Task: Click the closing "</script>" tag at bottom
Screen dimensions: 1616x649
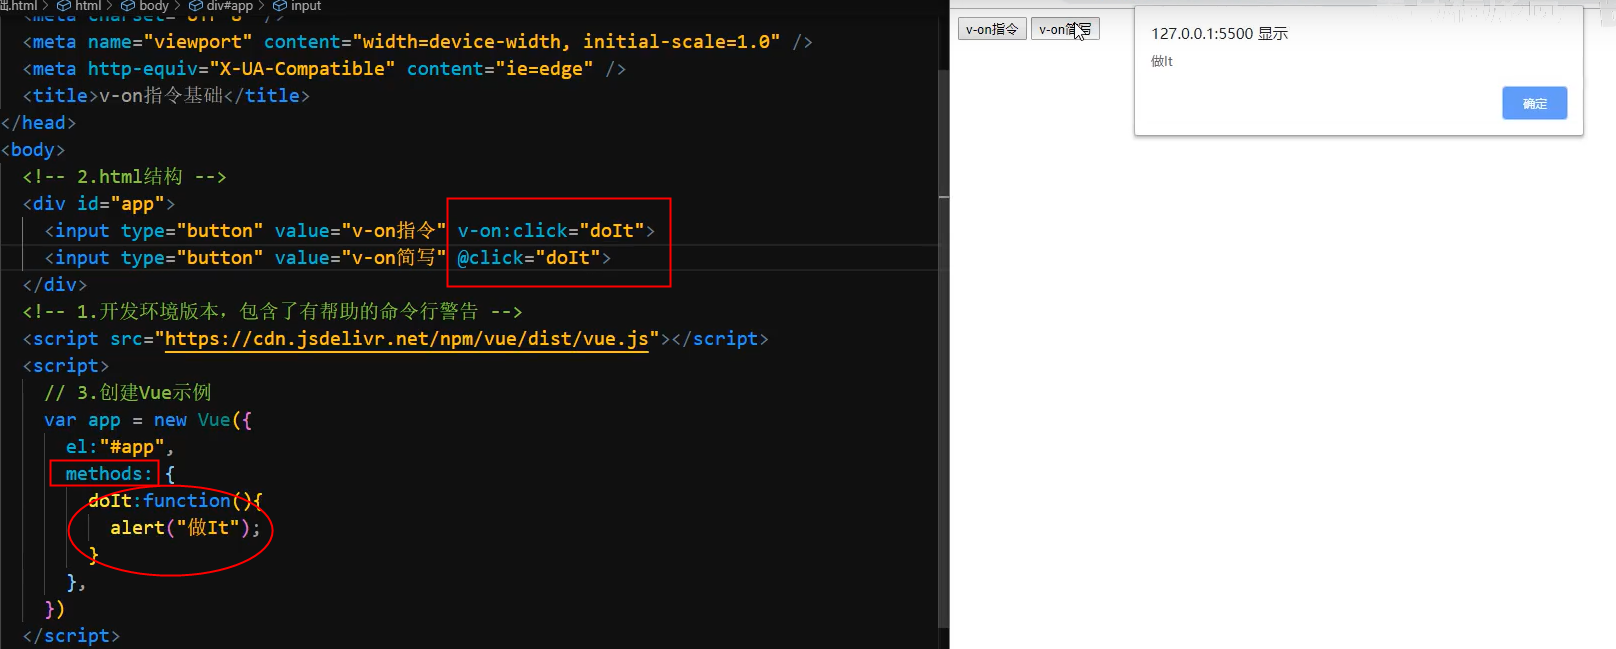Action: point(71,636)
